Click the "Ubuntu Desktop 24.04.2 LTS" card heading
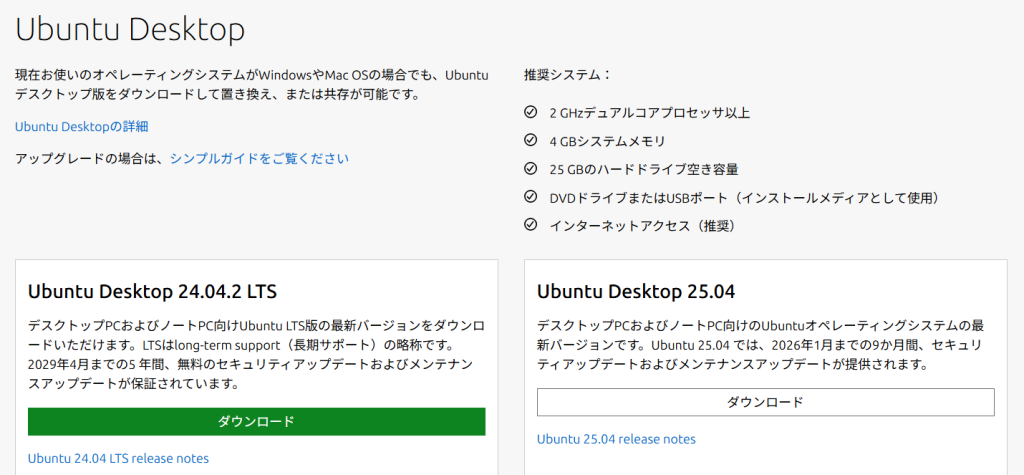Image resolution: width=1024 pixels, height=475 pixels. tap(152, 292)
